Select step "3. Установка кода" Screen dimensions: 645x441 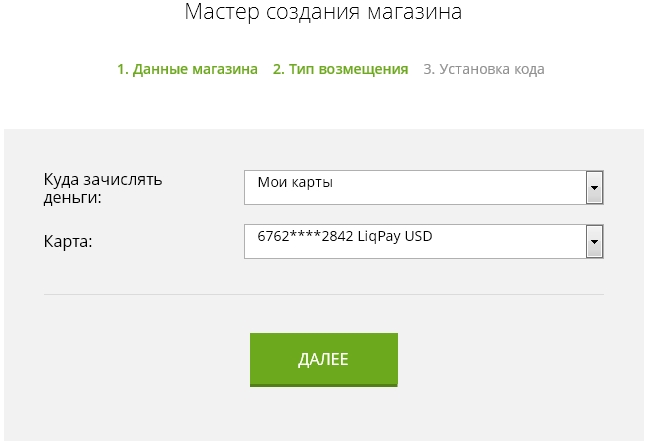pyautogui.click(x=484, y=69)
